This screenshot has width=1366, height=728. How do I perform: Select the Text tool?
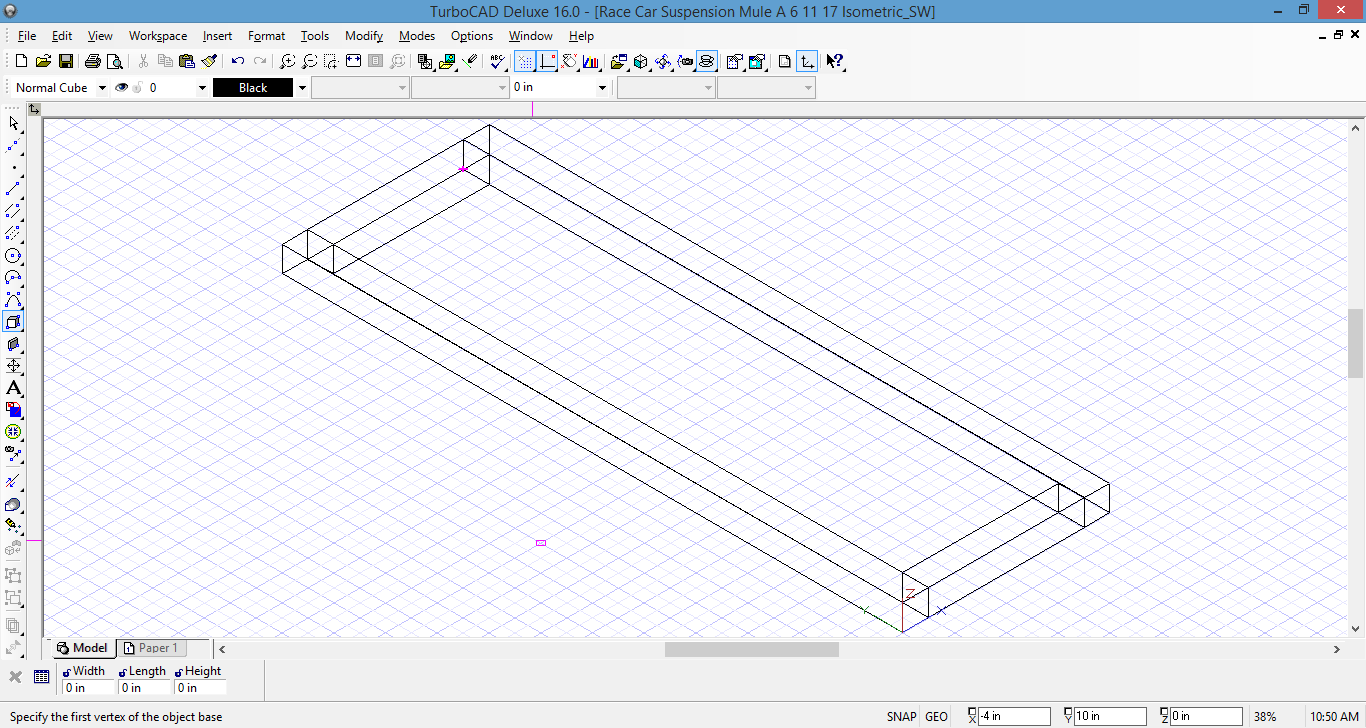click(x=13, y=388)
